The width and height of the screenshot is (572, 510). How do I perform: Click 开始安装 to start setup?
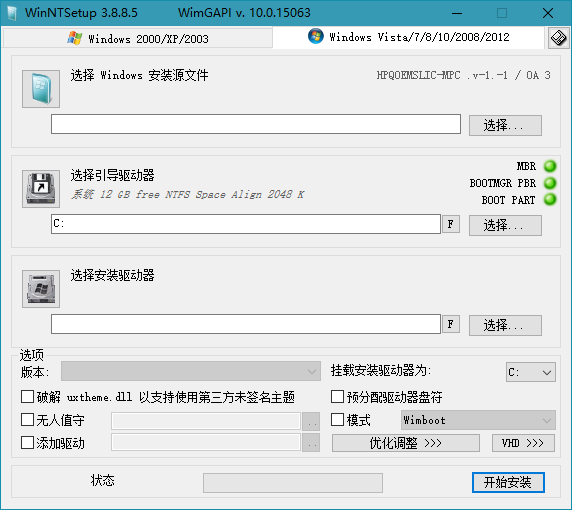pyautogui.click(x=508, y=483)
